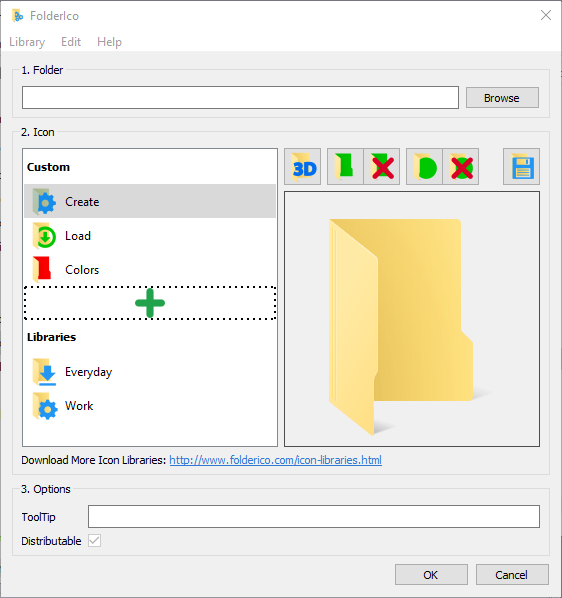The width and height of the screenshot is (562, 598).
Task: Click the Cancel button
Action: click(512, 575)
